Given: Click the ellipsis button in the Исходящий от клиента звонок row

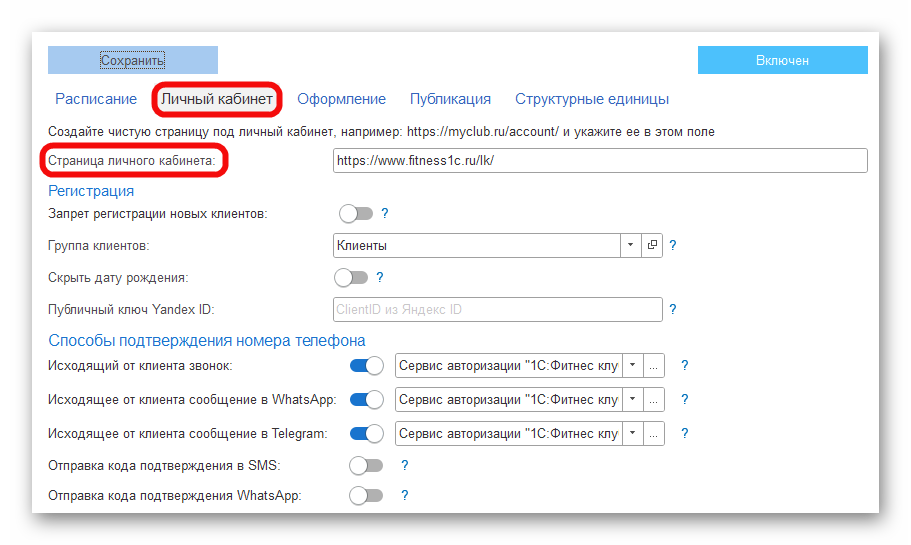Looking at the screenshot, I should click(654, 366).
